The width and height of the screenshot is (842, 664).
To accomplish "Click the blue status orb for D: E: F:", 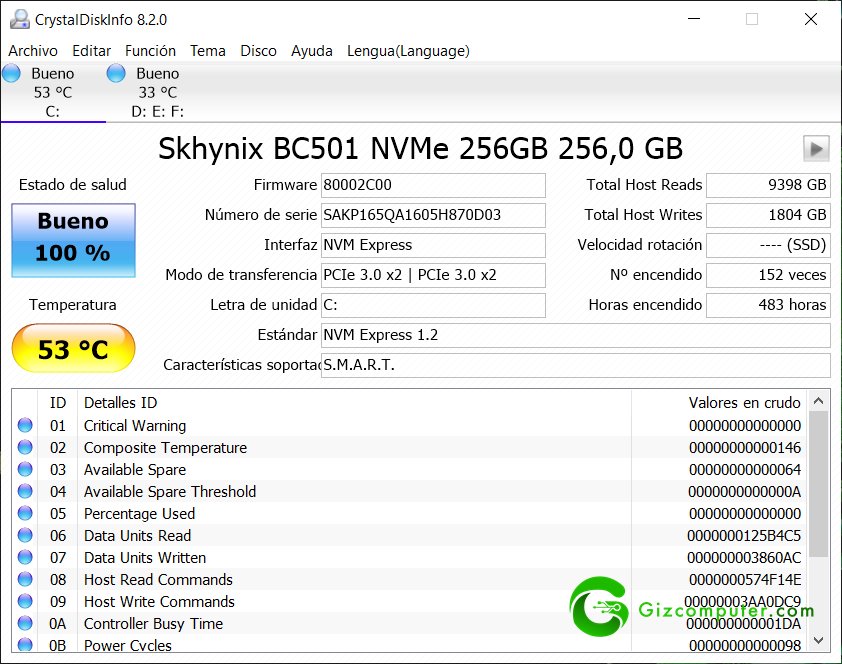I will pyautogui.click(x=116, y=73).
